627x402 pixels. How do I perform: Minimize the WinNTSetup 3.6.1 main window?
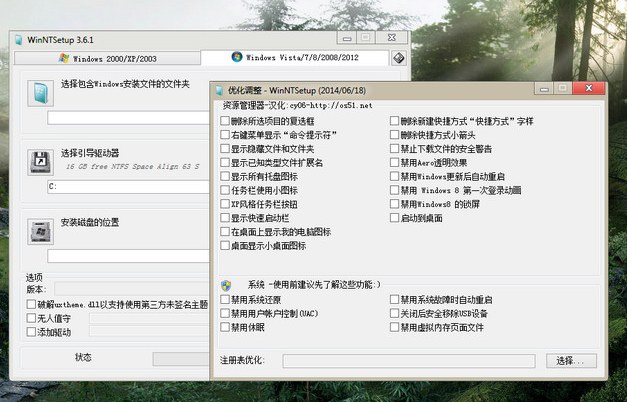347,38
